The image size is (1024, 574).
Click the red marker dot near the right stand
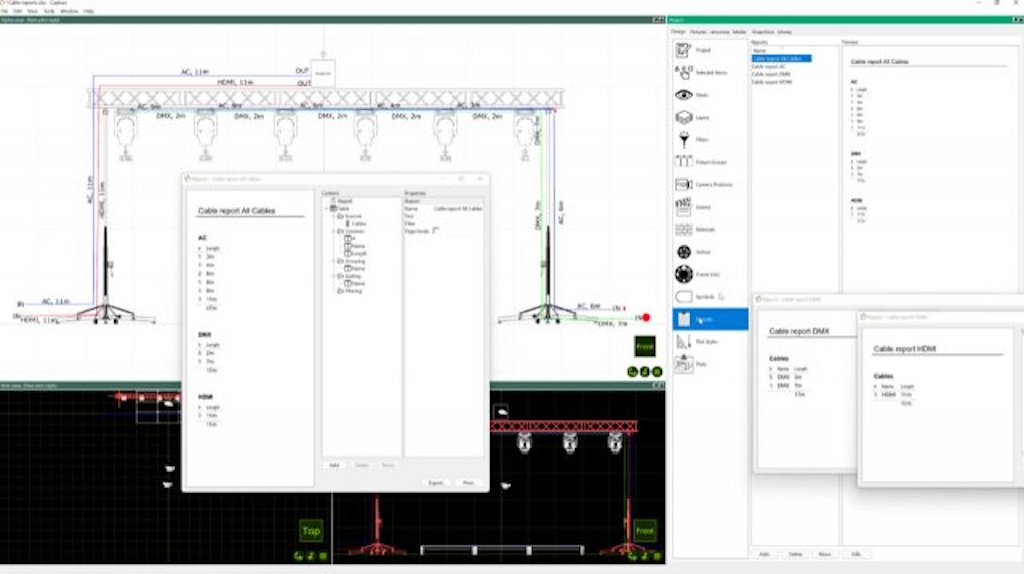(x=645, y=318)
